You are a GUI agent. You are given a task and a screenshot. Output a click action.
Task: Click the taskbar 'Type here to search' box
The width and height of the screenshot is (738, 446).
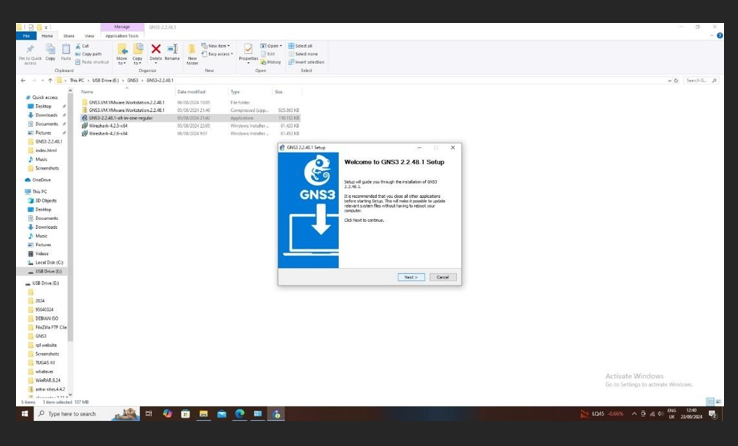coord(87,414)
